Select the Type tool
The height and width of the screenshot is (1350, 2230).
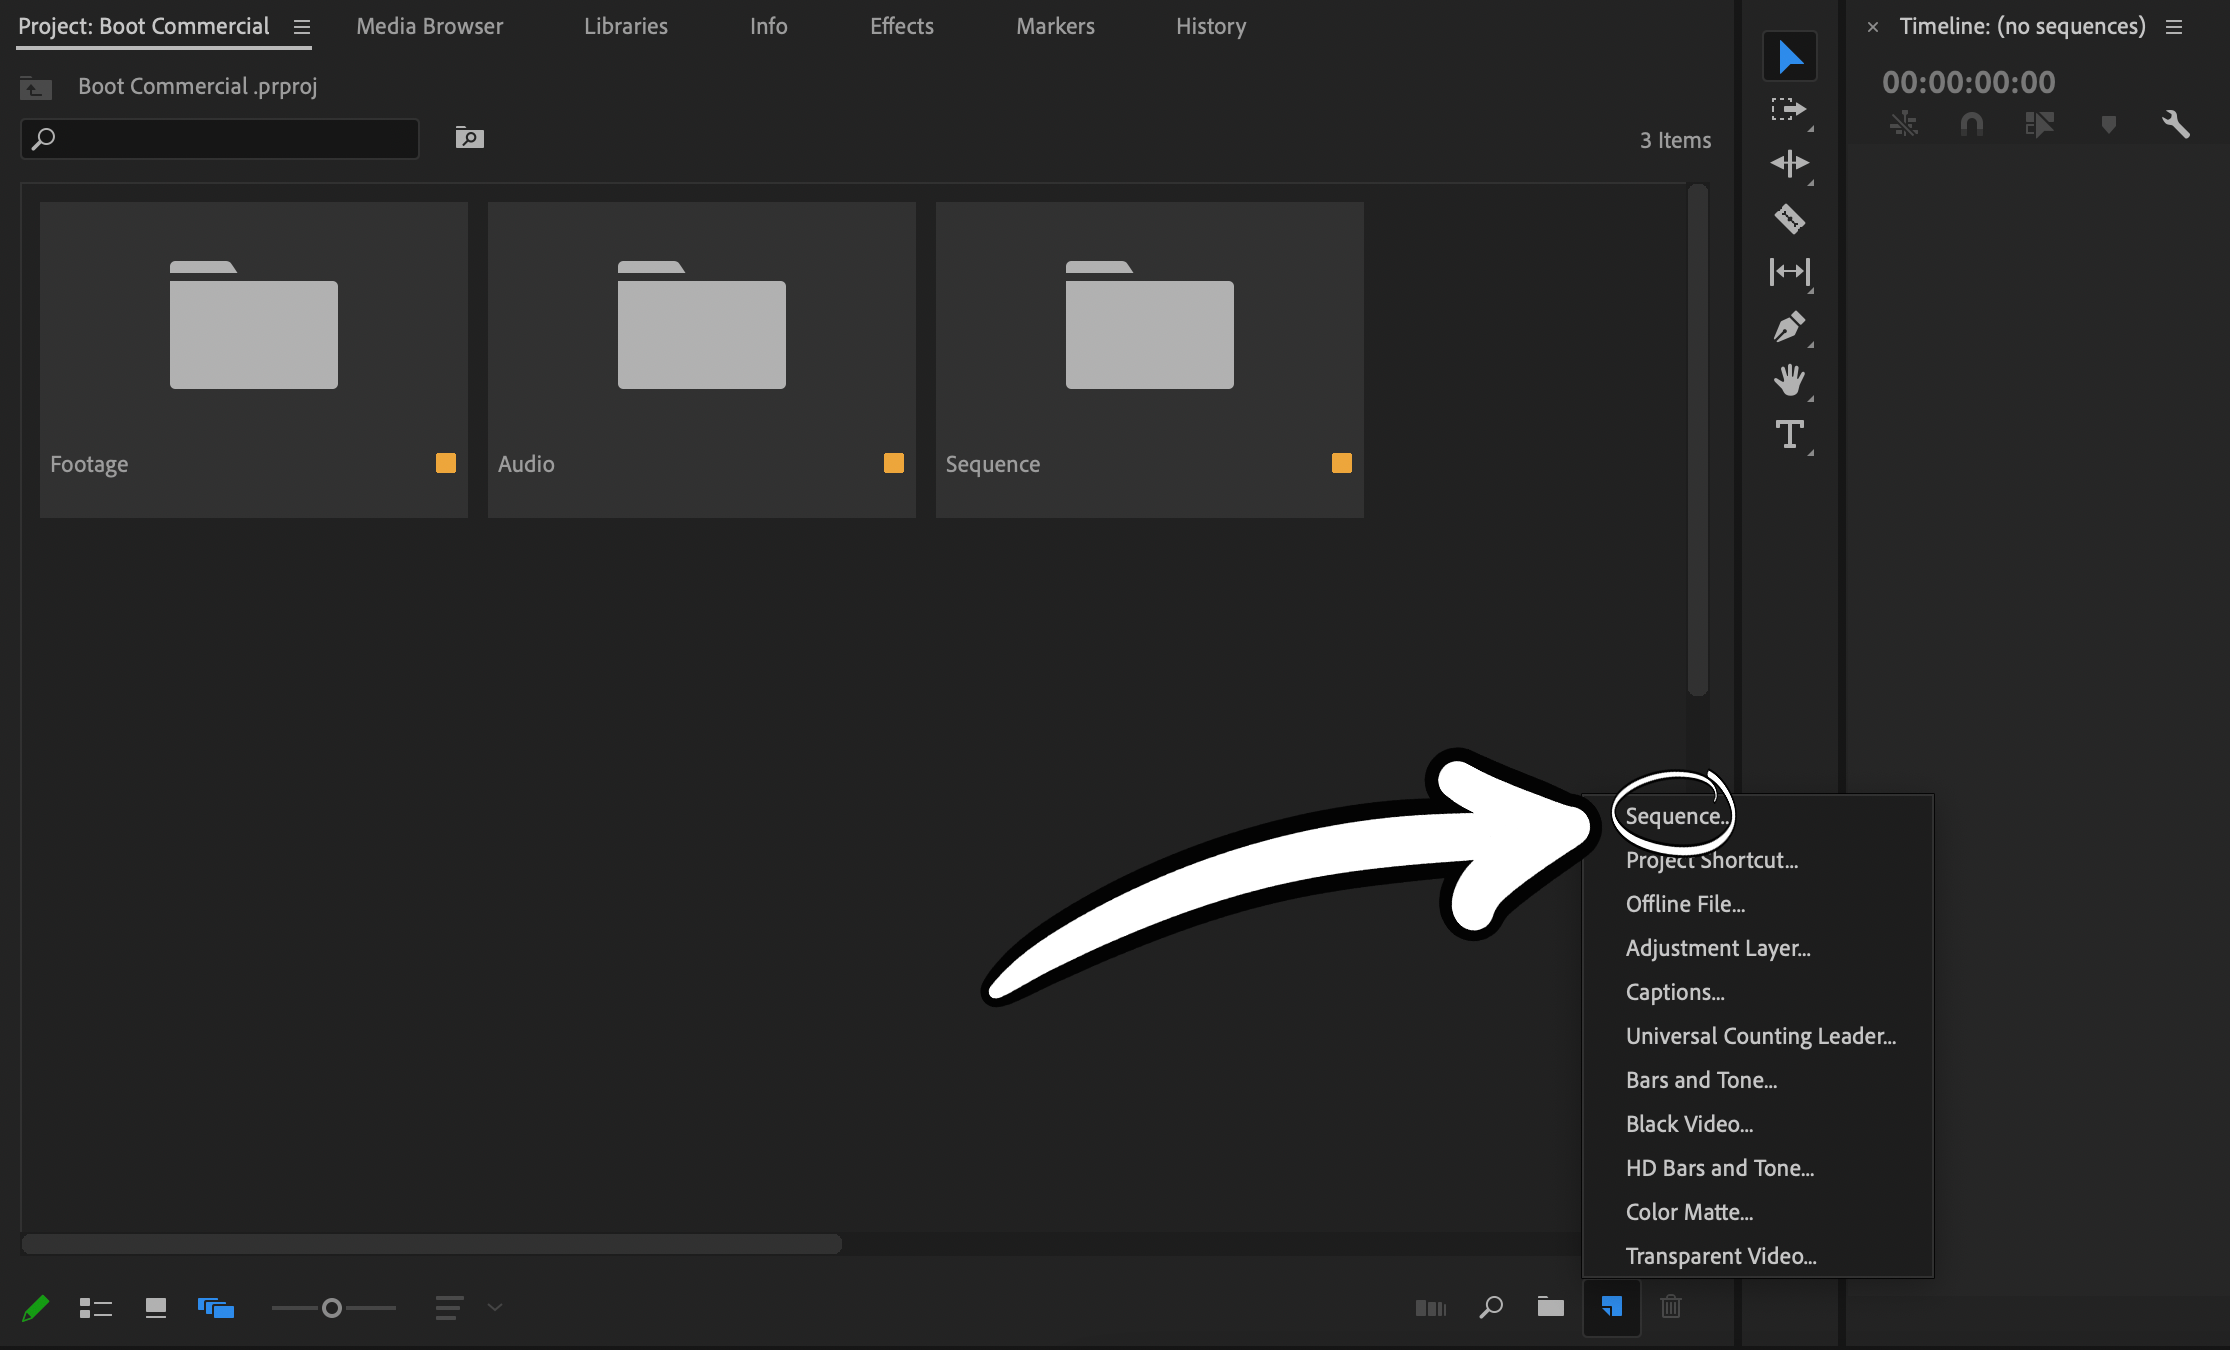[1789, 434]
